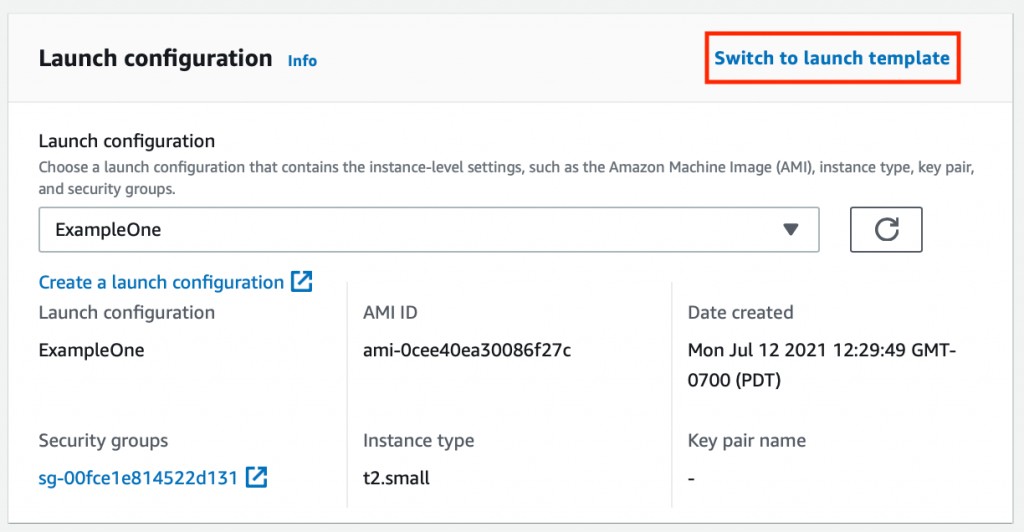Click the Instance type label

point(418,440)
